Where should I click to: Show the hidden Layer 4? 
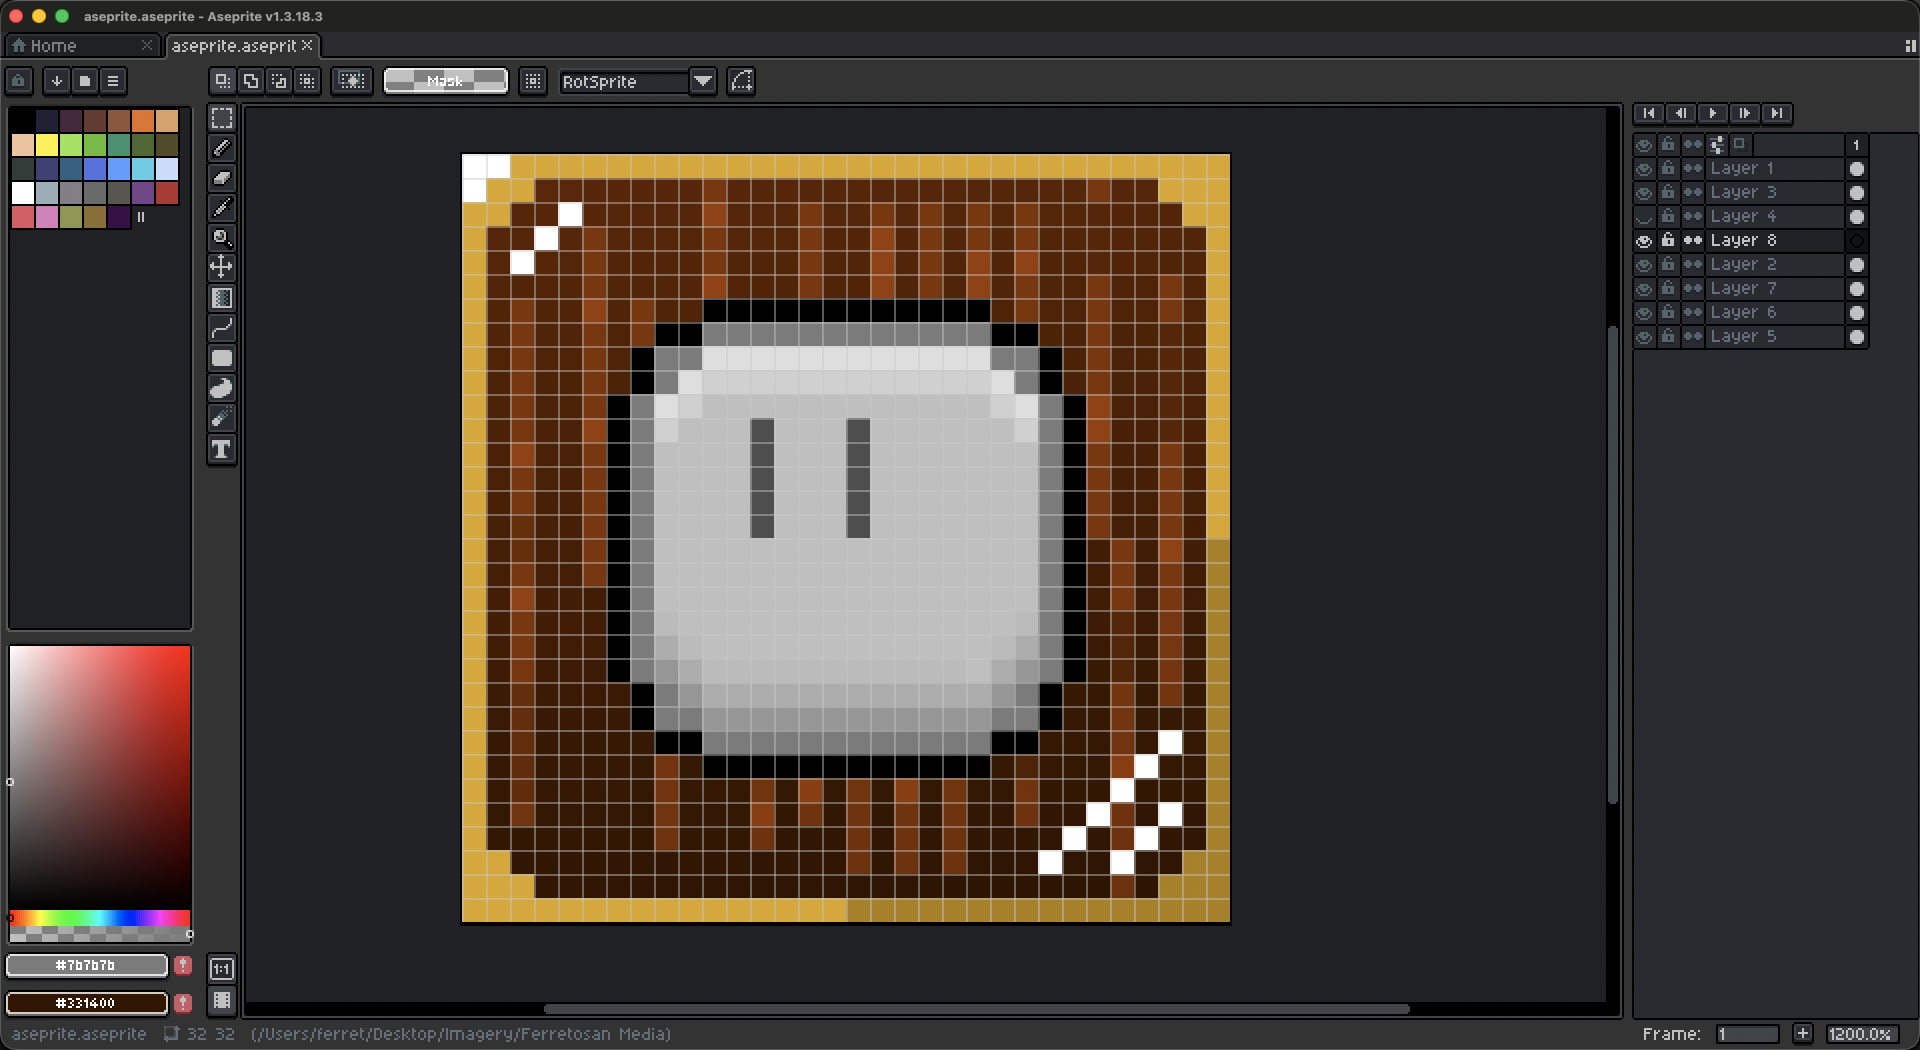tap(1644, 217)
